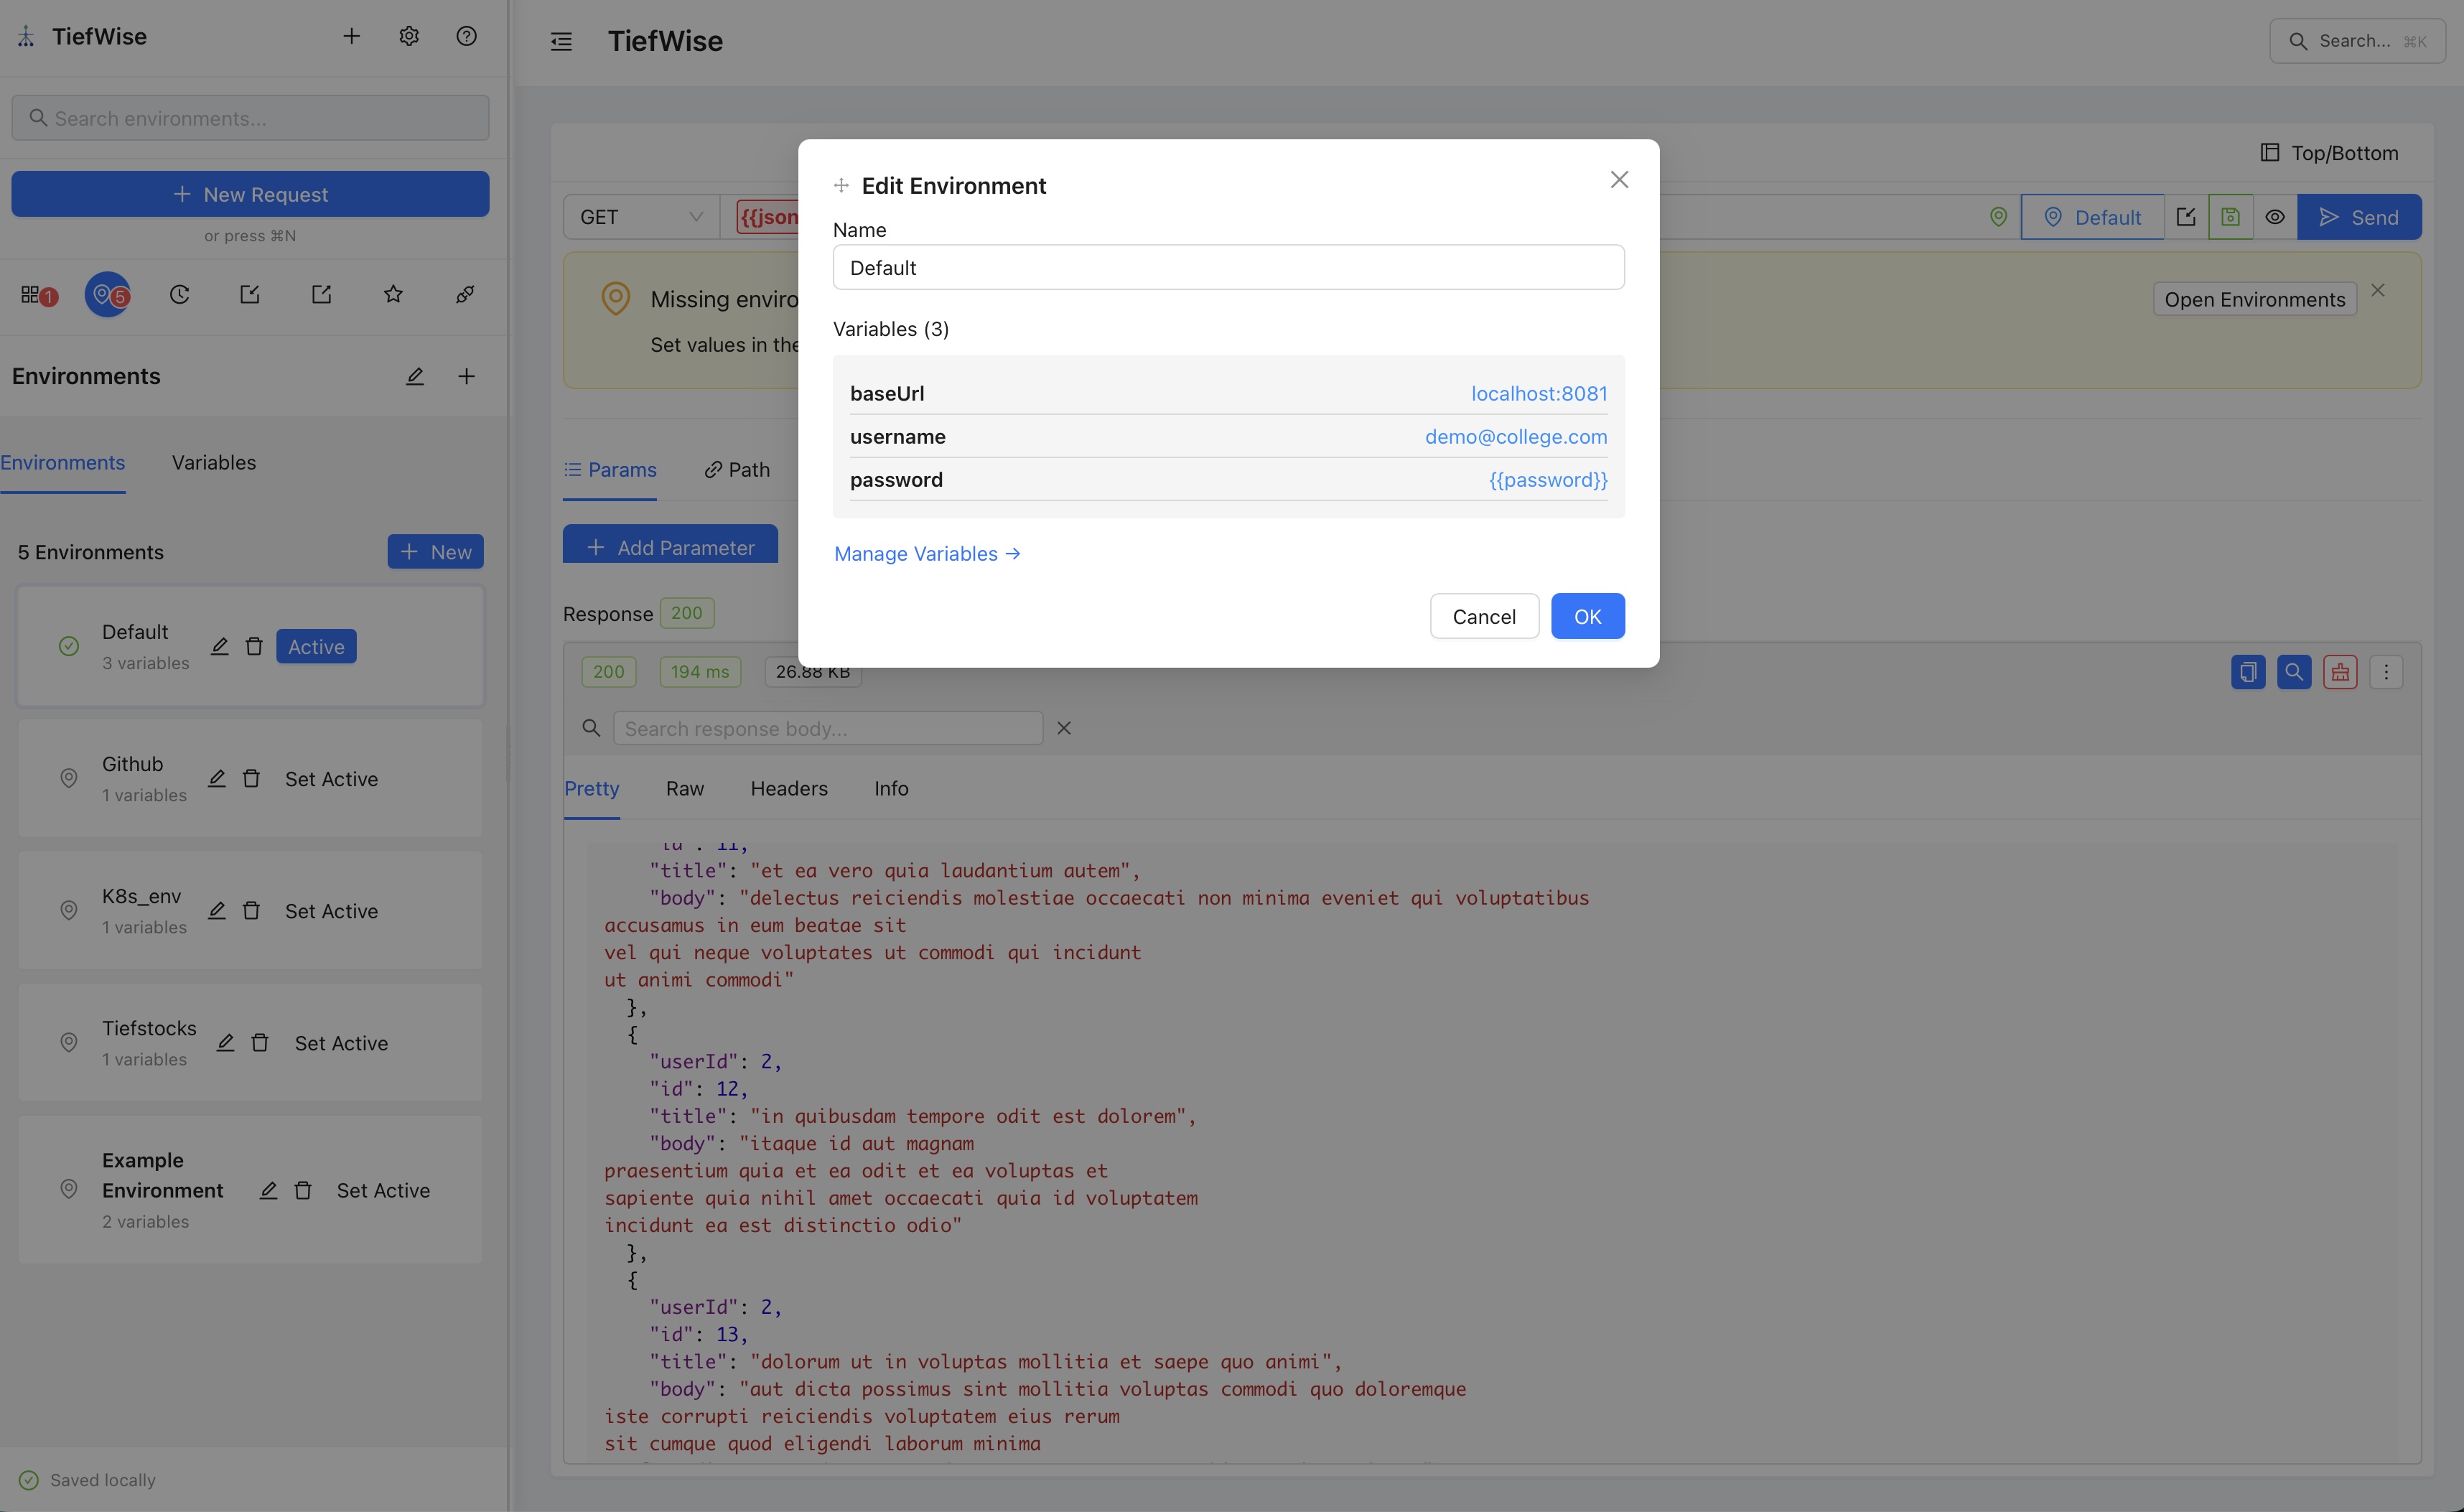The height and width of the screenshot is (1512, 2464).
Task: Edit the Default environment via pencil icon
Action: tap(220, 647)
